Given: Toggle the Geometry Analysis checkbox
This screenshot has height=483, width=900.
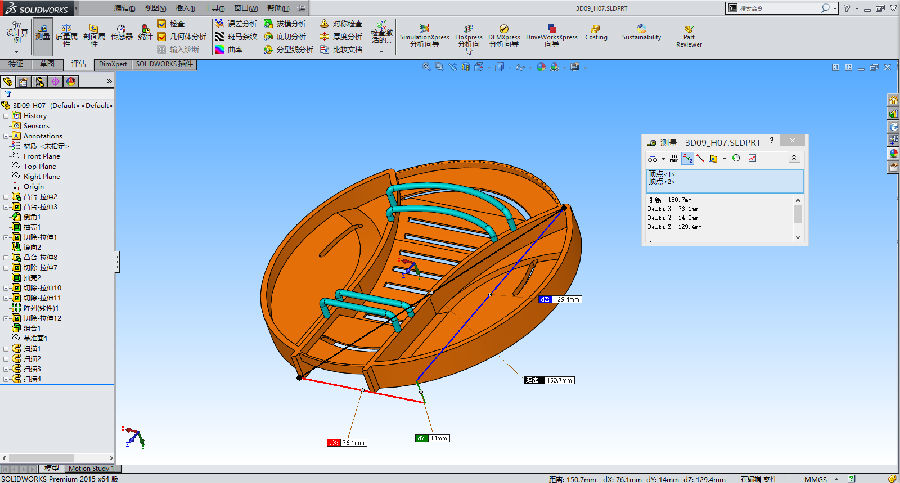Looking at the screenshot, I should pyautogui.click(x=162, y=36).
